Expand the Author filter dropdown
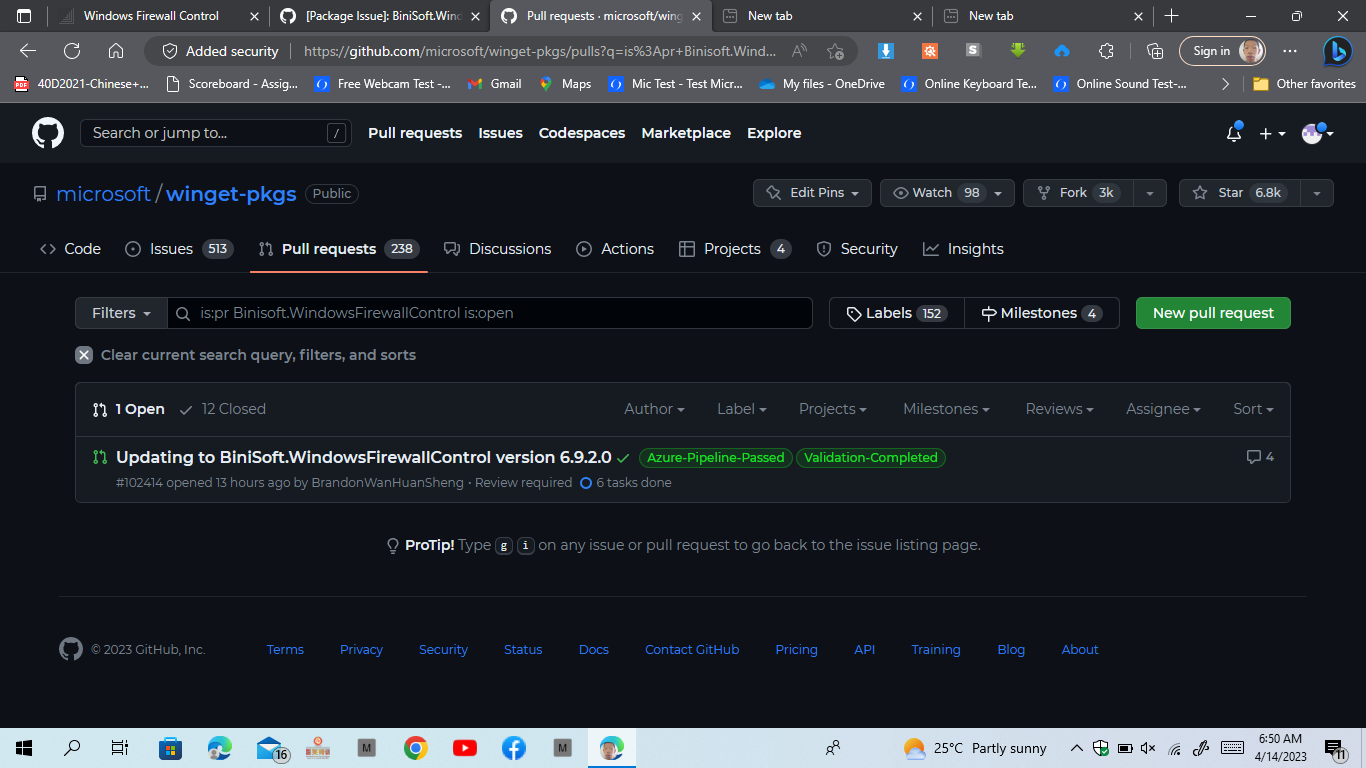Screen dimensions: 1366x768 (653, 408)
